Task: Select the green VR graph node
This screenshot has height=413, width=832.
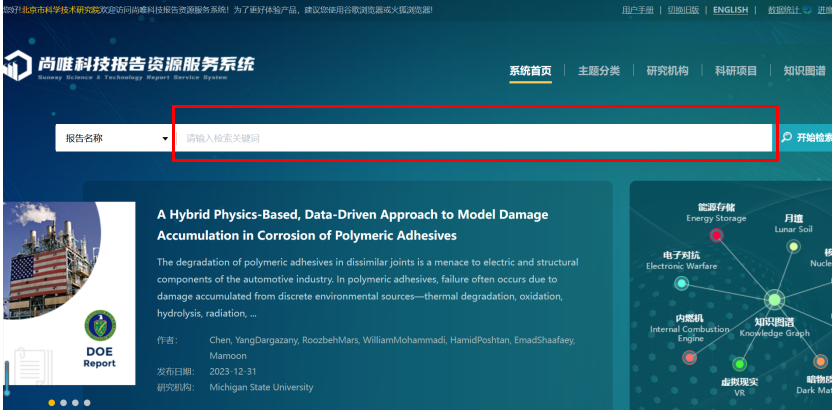Action: tap(739, 364)
